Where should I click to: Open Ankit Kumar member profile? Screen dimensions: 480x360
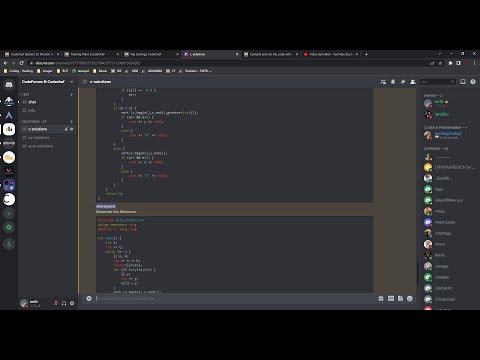(448, 222)
